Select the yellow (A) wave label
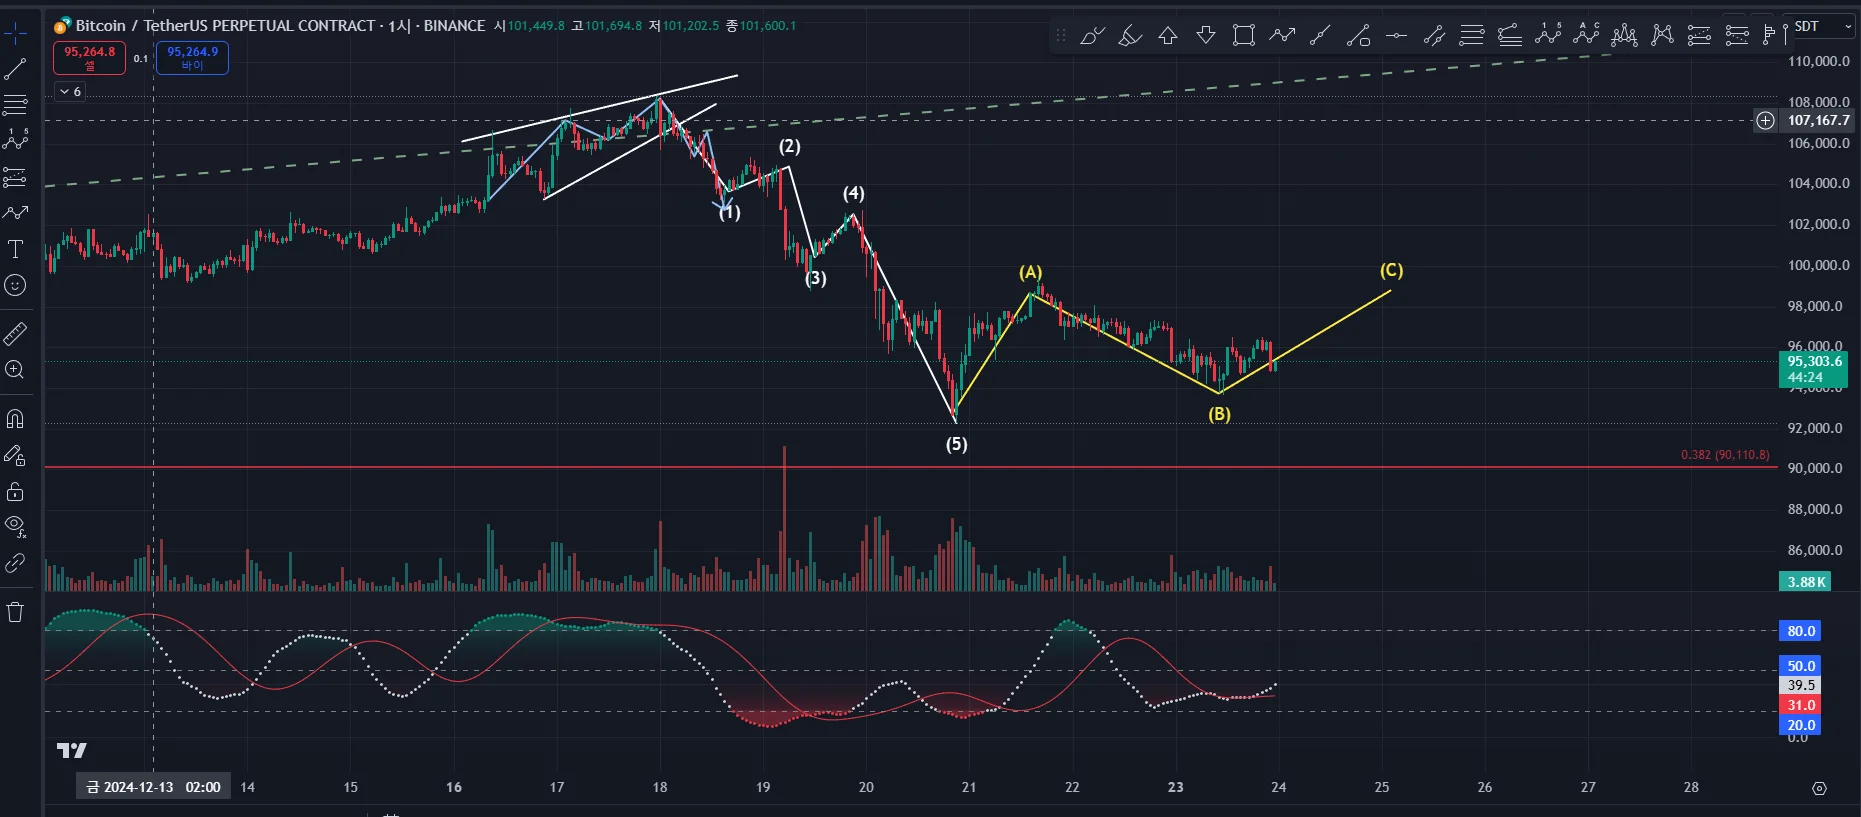This screenshot has height=817, width=1861. tap(1030, 272)
